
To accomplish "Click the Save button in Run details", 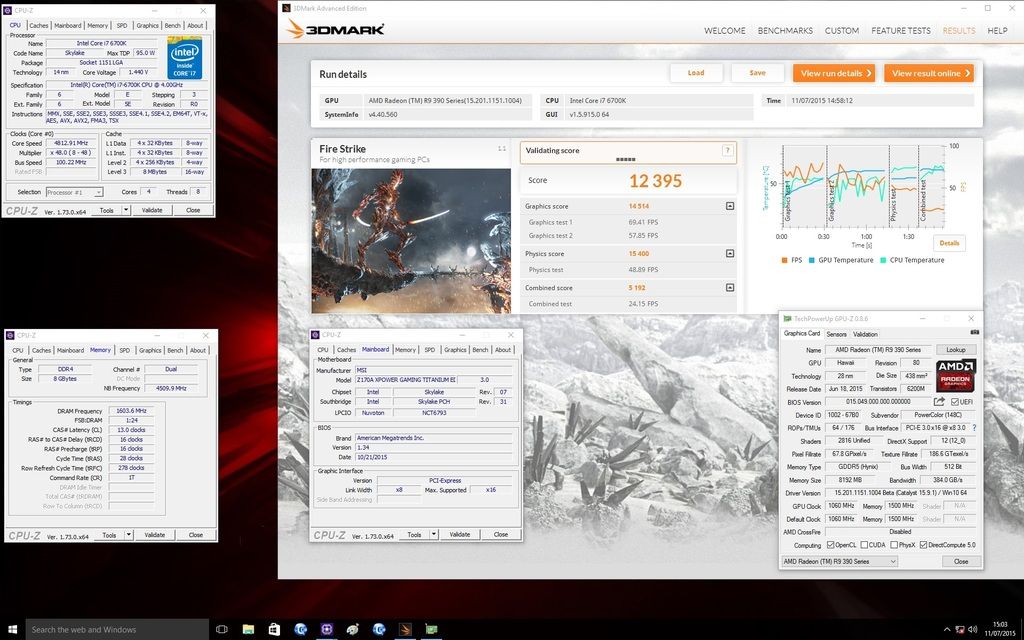I will 758,73.
